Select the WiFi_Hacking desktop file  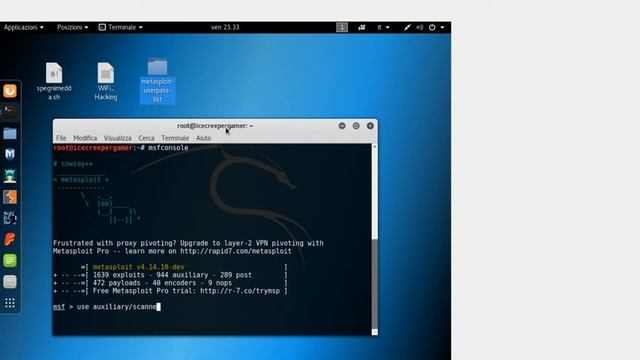pos(106,82)
